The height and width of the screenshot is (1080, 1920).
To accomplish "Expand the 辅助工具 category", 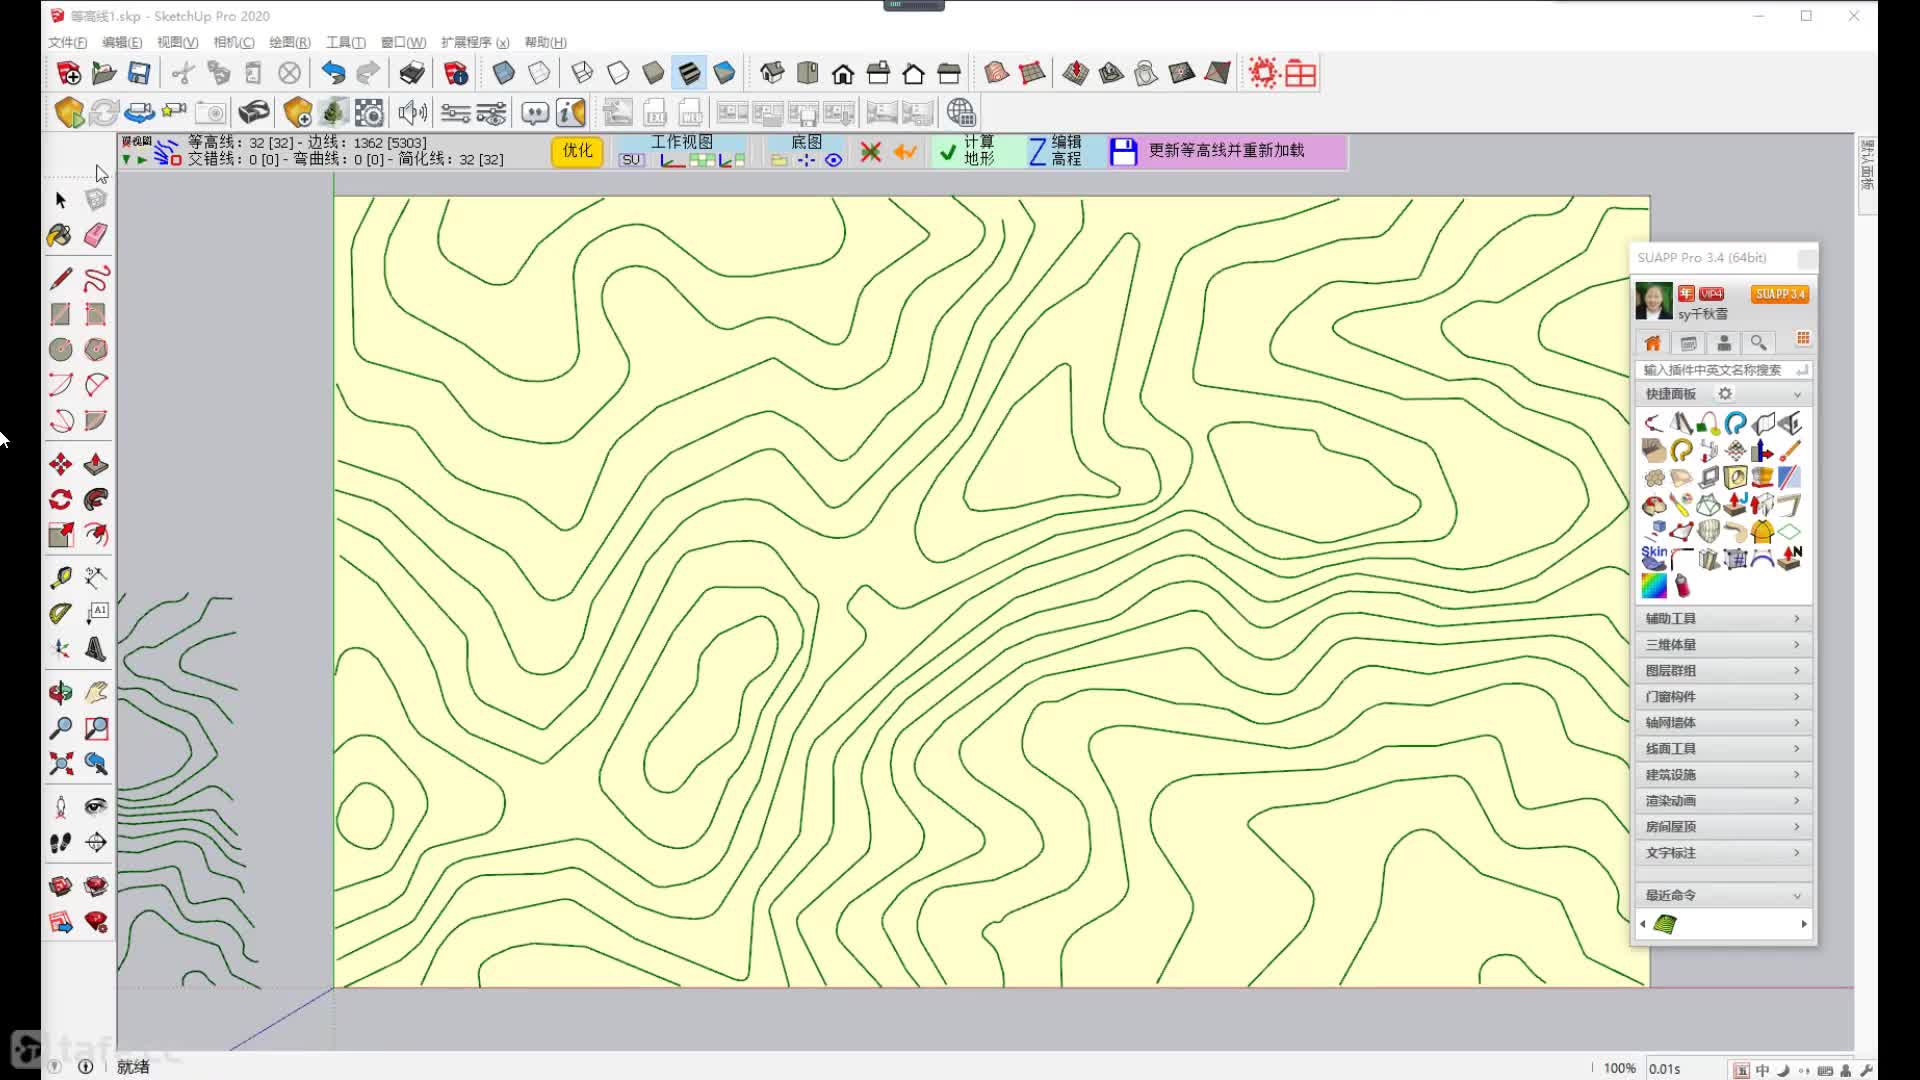I will pyautogui.click(x=1722, y=618).
